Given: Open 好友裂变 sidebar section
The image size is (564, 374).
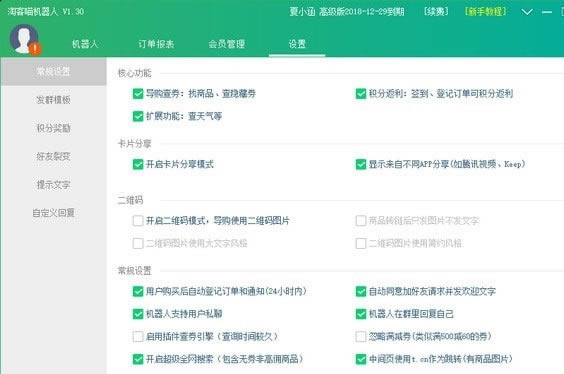Looking at the screenshot, I should click(53, 156).
